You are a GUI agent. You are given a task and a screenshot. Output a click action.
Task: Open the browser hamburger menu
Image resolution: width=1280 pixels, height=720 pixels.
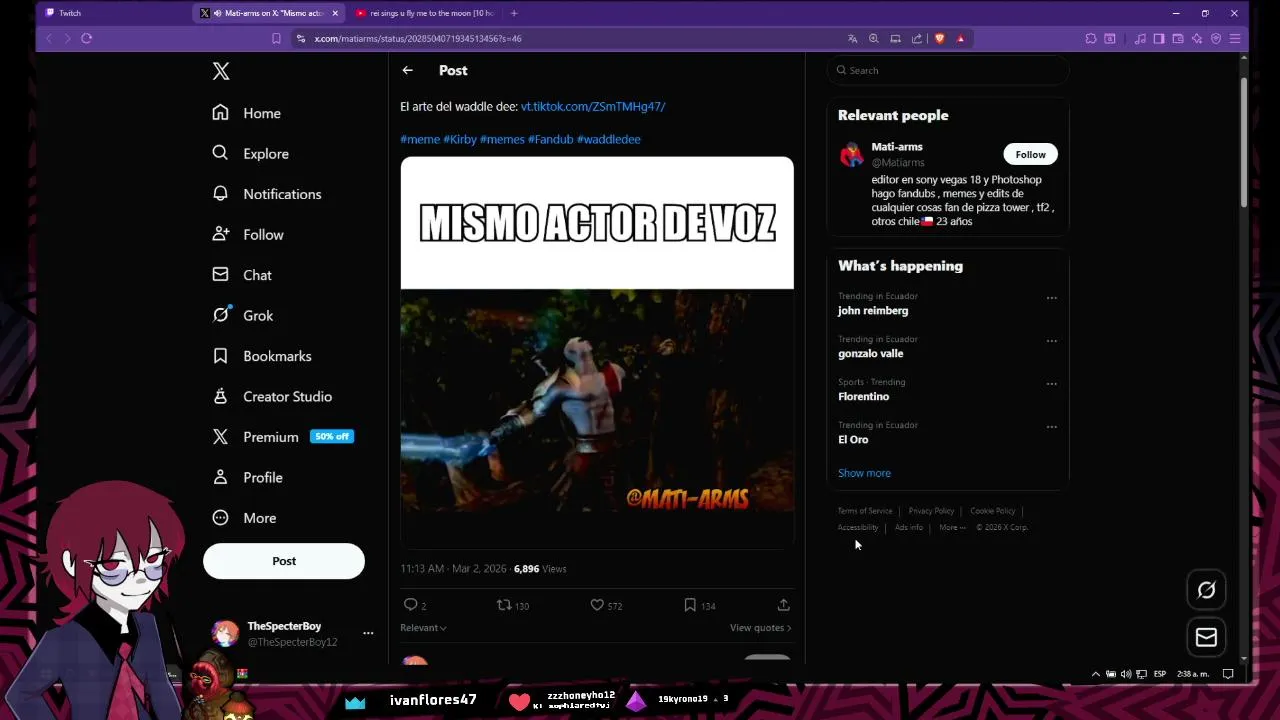click(x=1235, y=38)
